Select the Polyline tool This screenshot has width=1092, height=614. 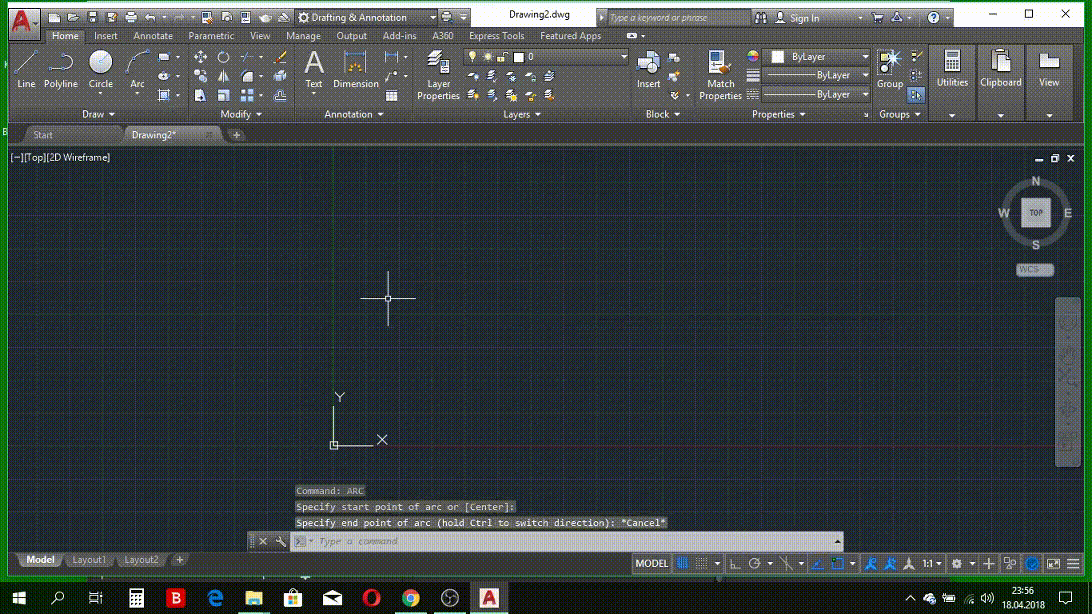coord(61,69)
